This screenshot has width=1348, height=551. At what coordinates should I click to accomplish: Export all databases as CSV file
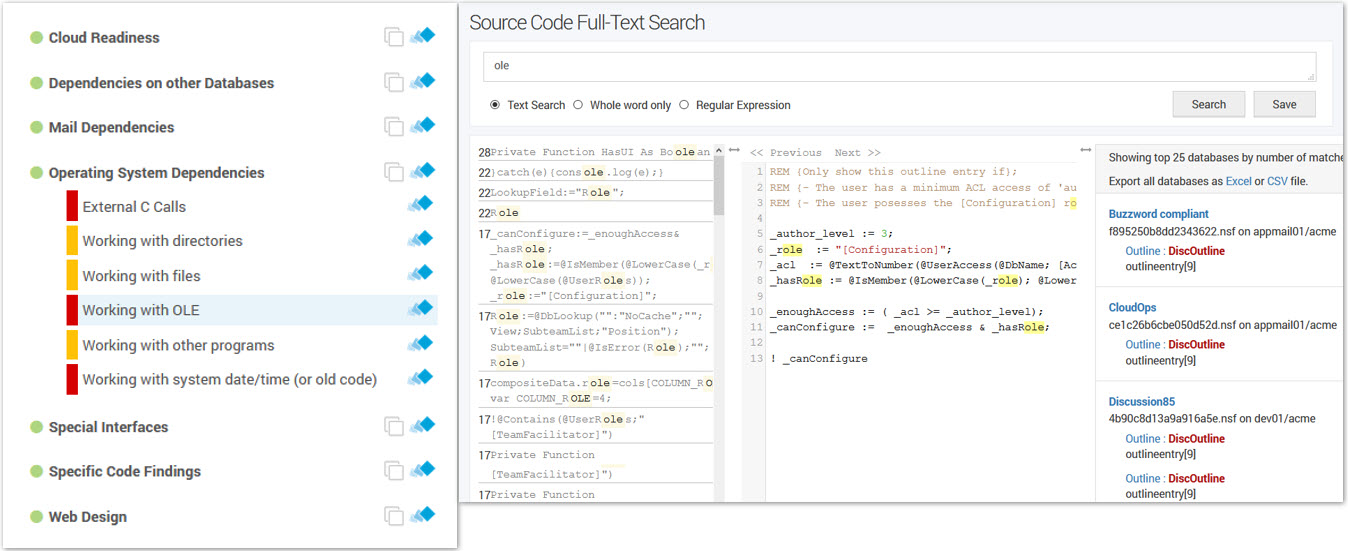tap(1277, 182)
